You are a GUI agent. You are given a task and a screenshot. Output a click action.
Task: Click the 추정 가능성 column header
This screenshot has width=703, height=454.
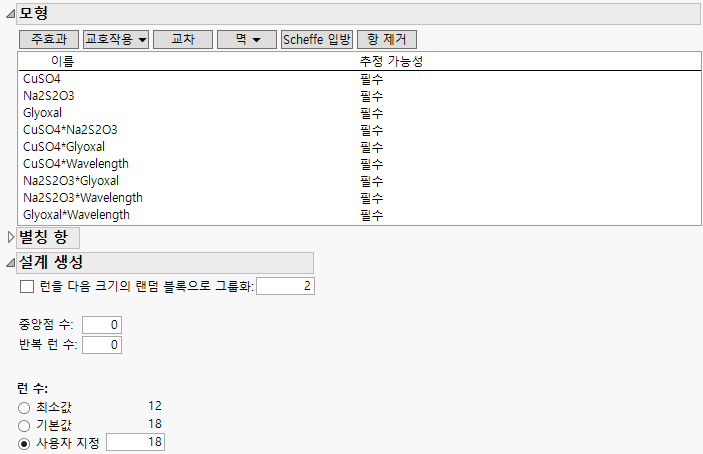click(391, 61)
